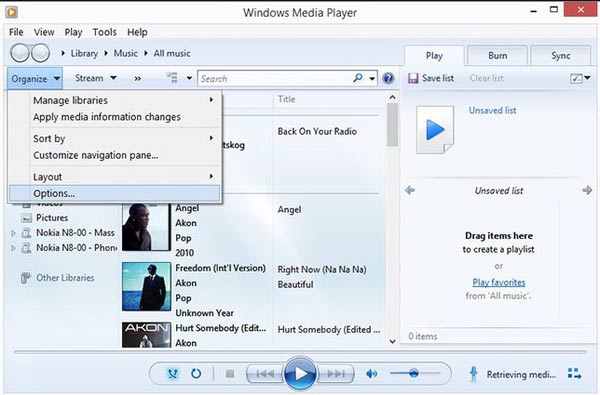Click the Windows Media Player title bar icon
The height and width of the screenshot is (395, 600).
(11, 12)
